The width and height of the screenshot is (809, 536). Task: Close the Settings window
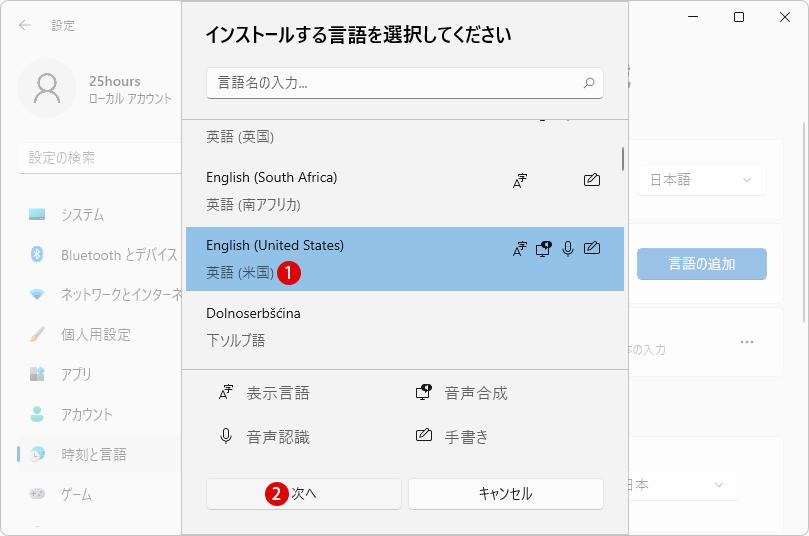tap(785, 17)
